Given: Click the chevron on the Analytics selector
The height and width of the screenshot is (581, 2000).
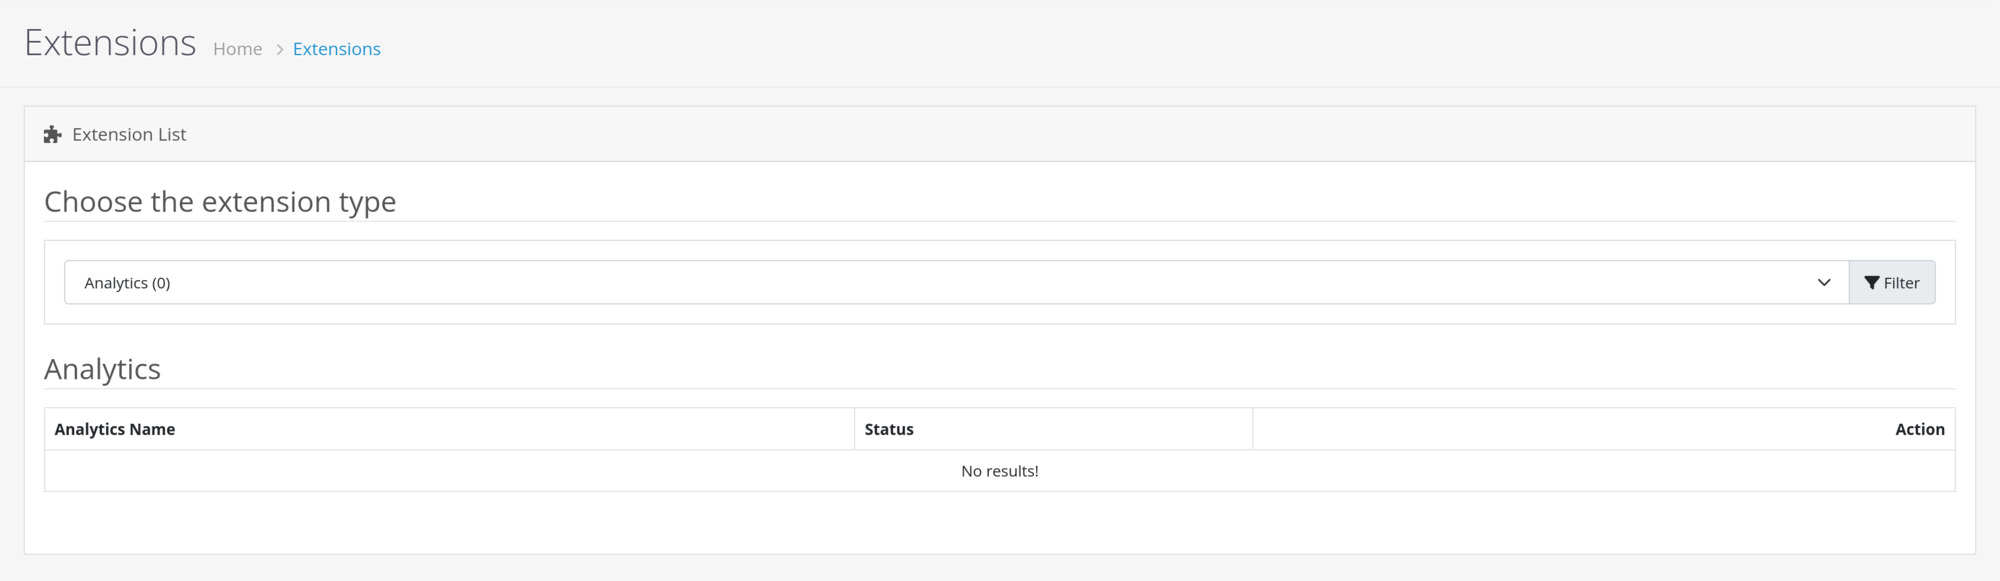Looking at the screenshot, I should point(1824,282).
